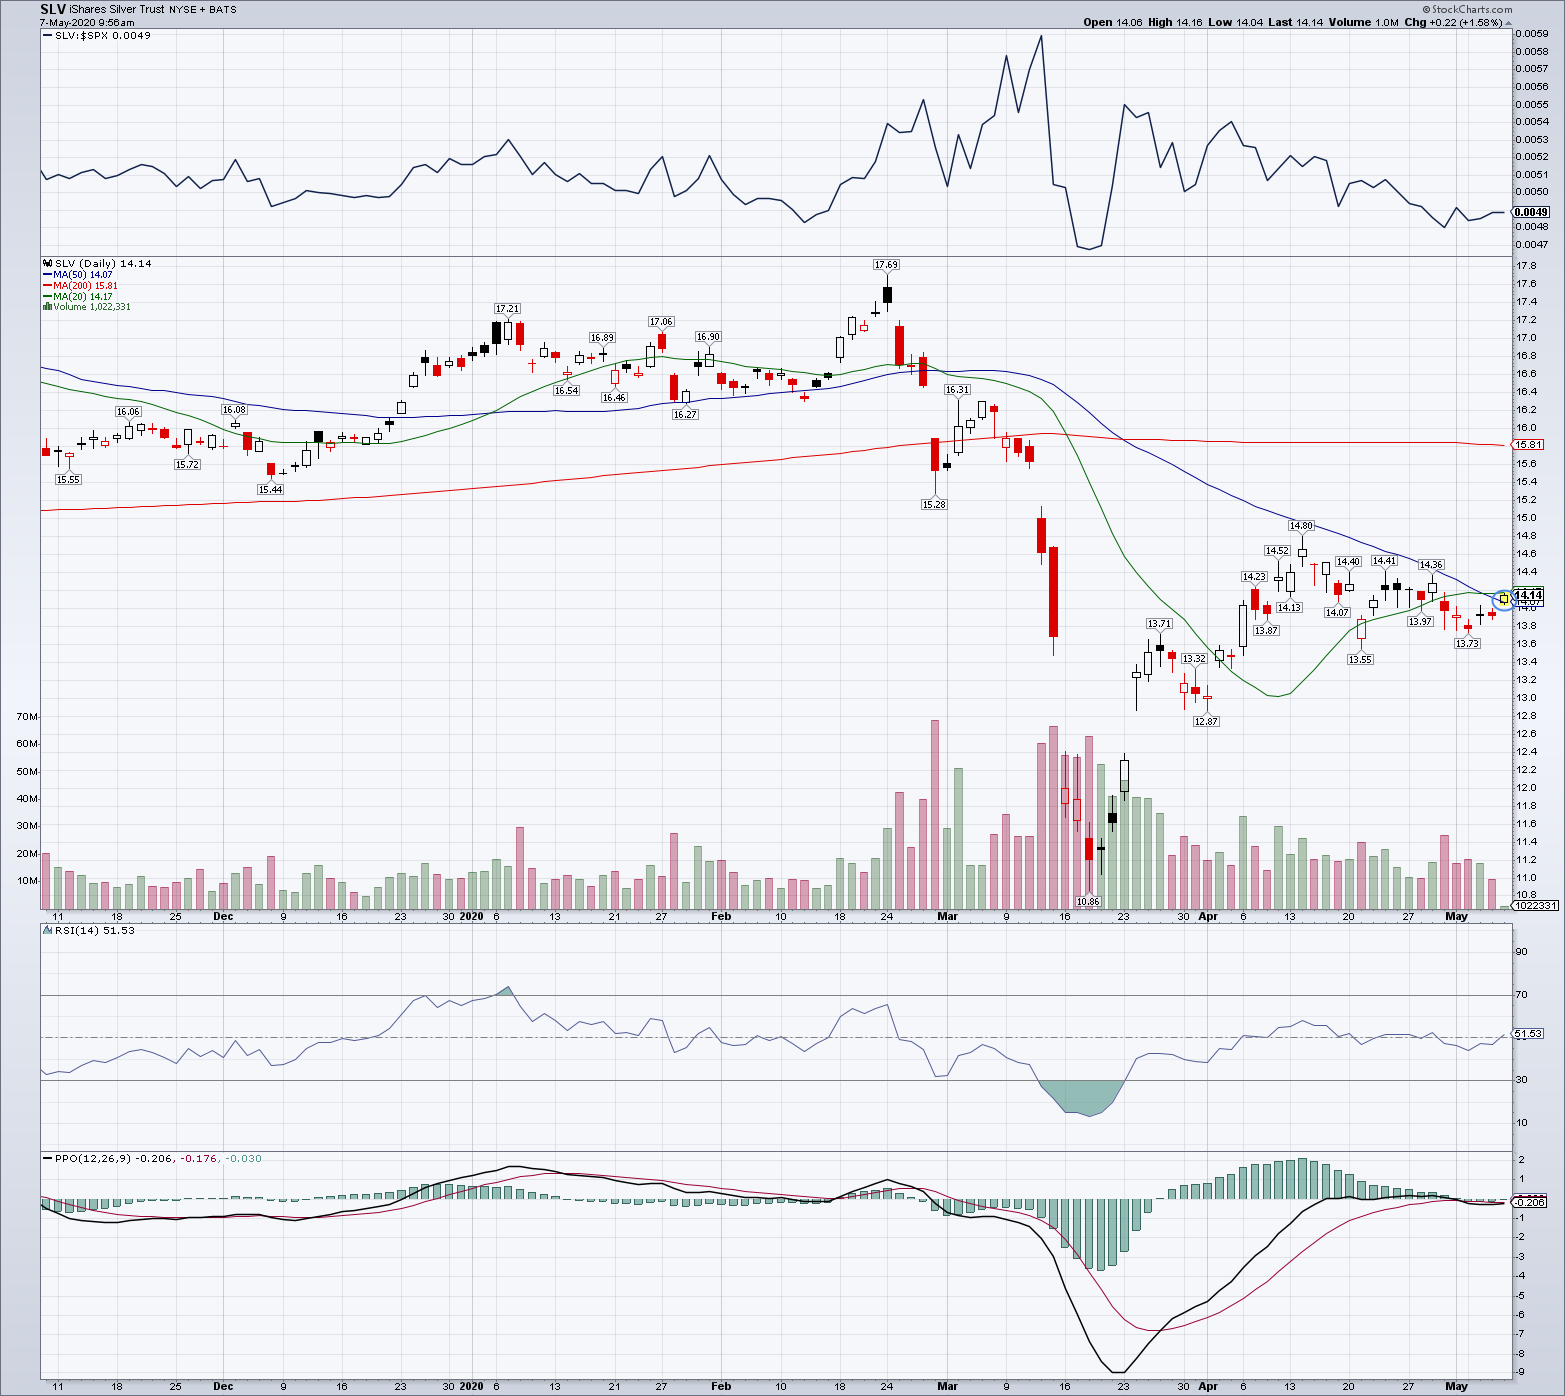
Task: Click the 14.52 price label
Action: click(x=1277, y=551)
